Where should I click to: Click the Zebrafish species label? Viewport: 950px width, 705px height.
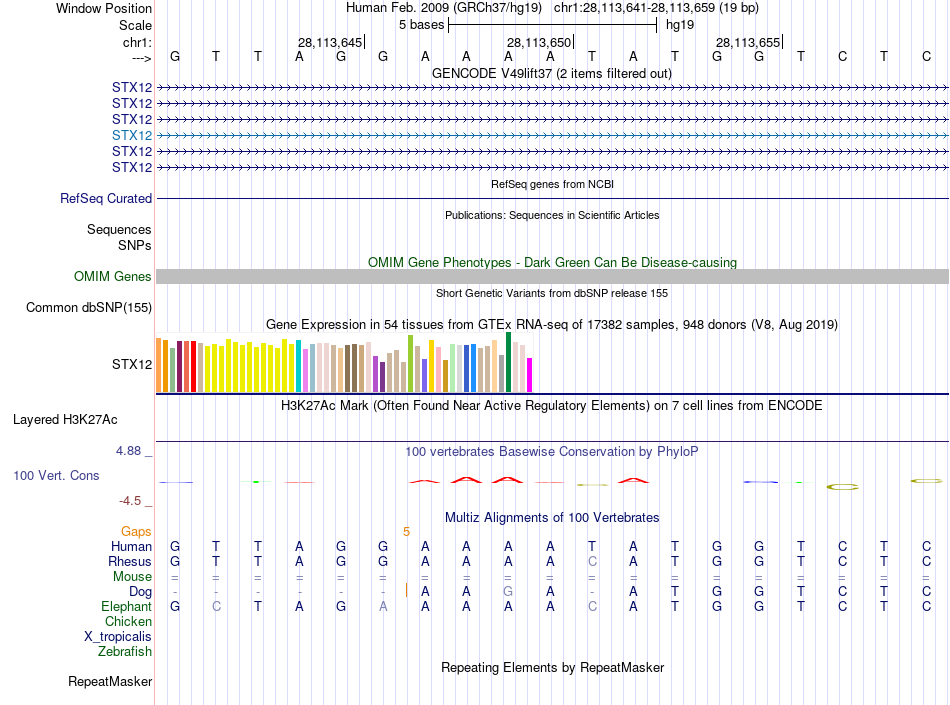point(125,652)
